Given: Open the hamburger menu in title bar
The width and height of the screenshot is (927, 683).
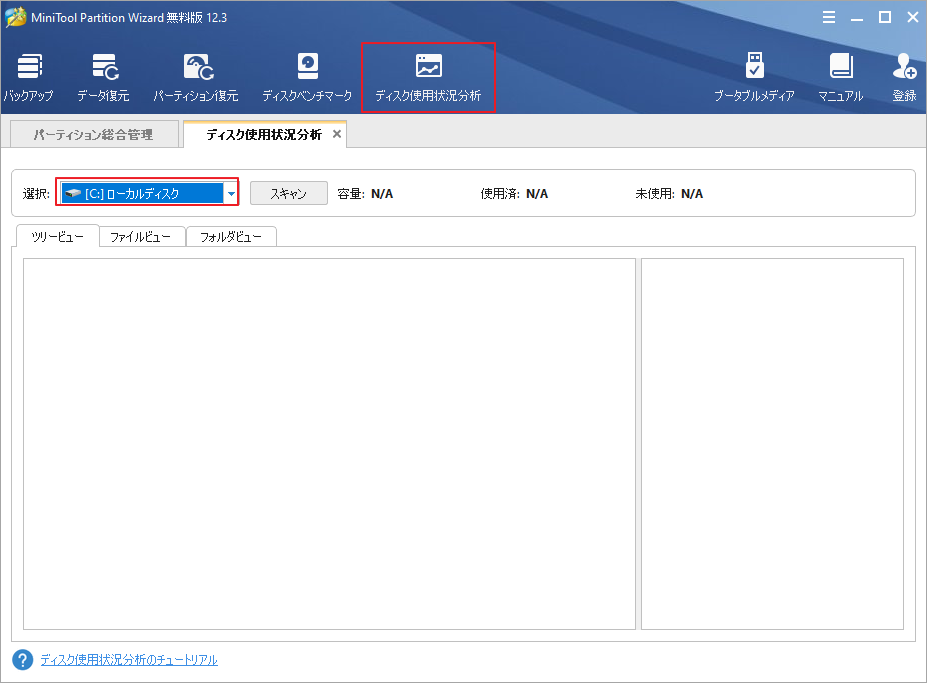Looking at the screenshot, I should pos(829,17).
